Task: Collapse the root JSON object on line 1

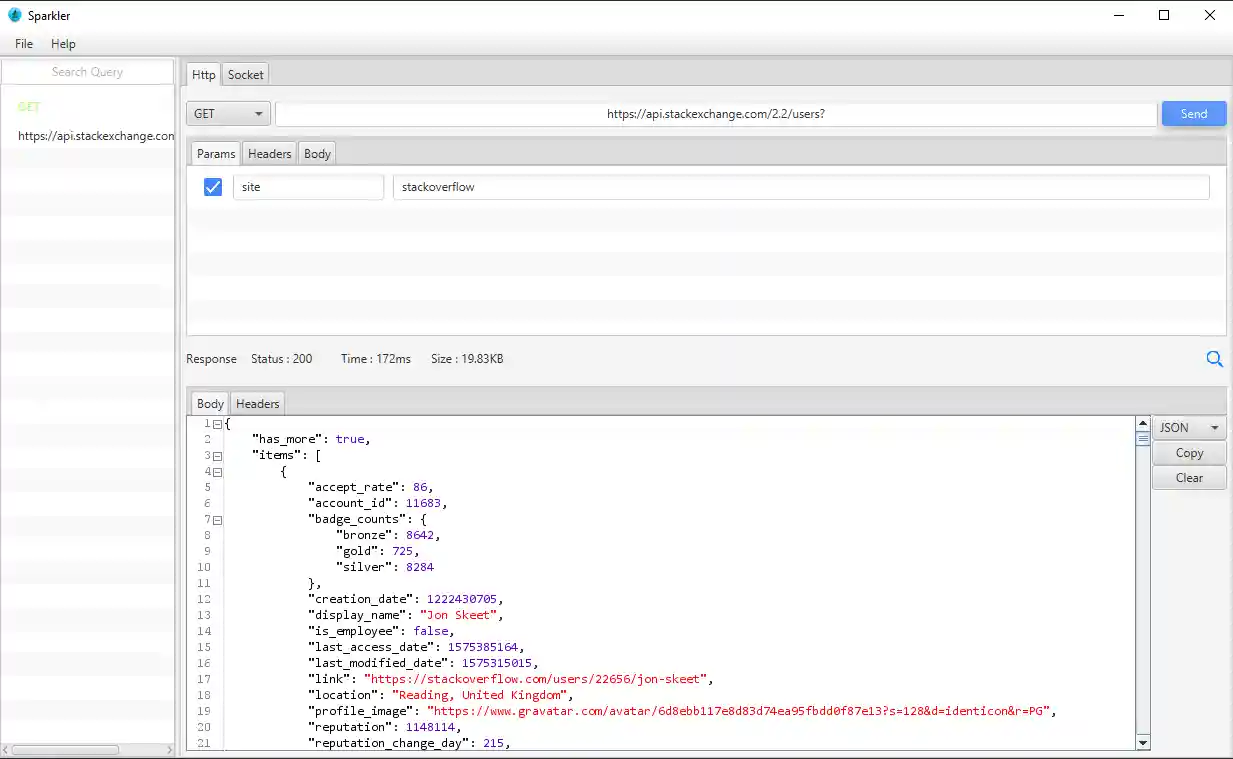Action: 217,424
